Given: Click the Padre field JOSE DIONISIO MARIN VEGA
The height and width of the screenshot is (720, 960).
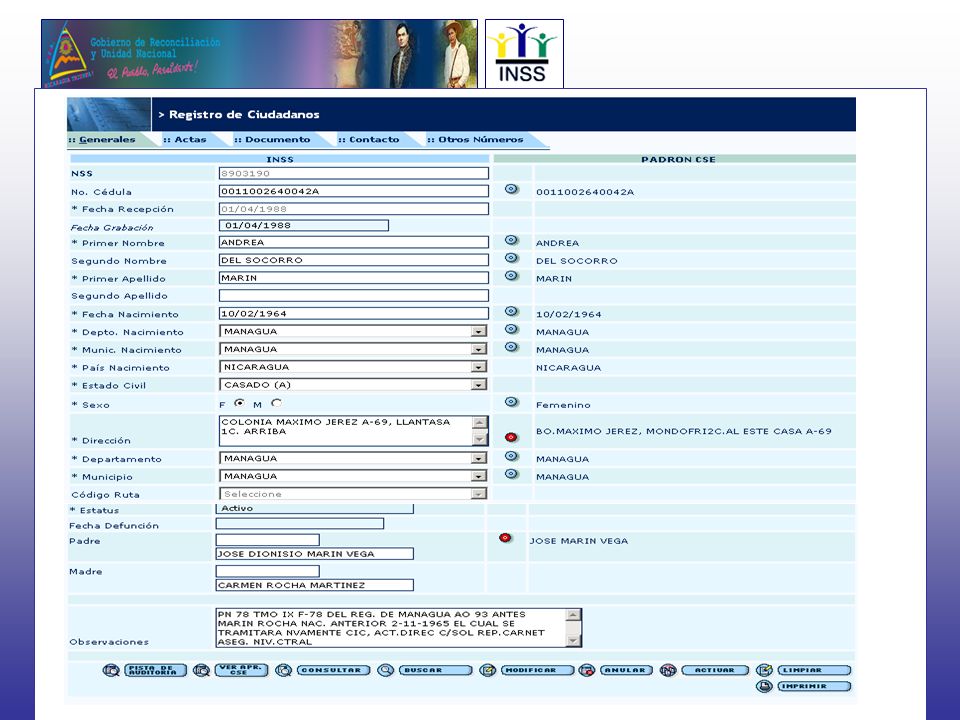Looking at the screenshot, I should [x=315, y=553].
